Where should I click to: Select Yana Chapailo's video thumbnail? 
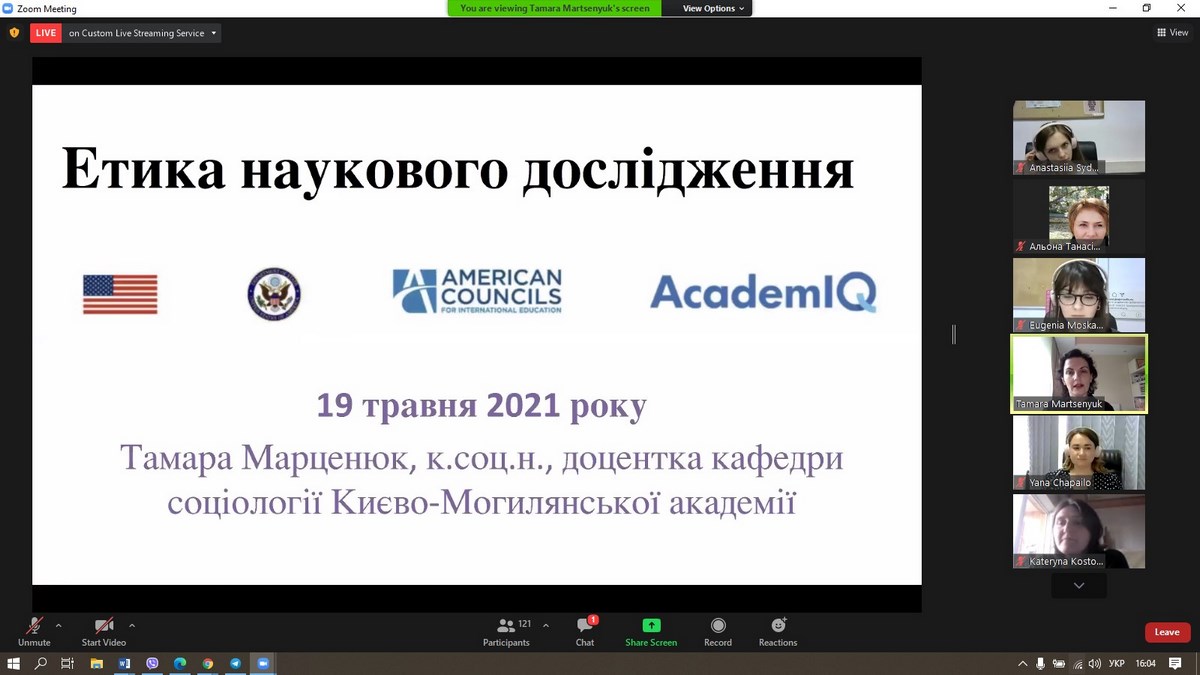click(x=1079, y=452)
